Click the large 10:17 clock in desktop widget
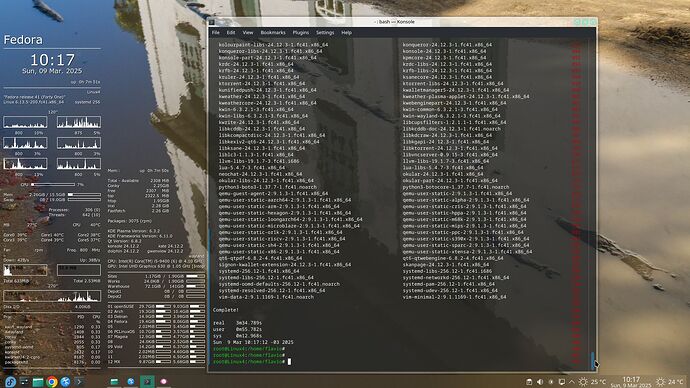 pos(52,59)
